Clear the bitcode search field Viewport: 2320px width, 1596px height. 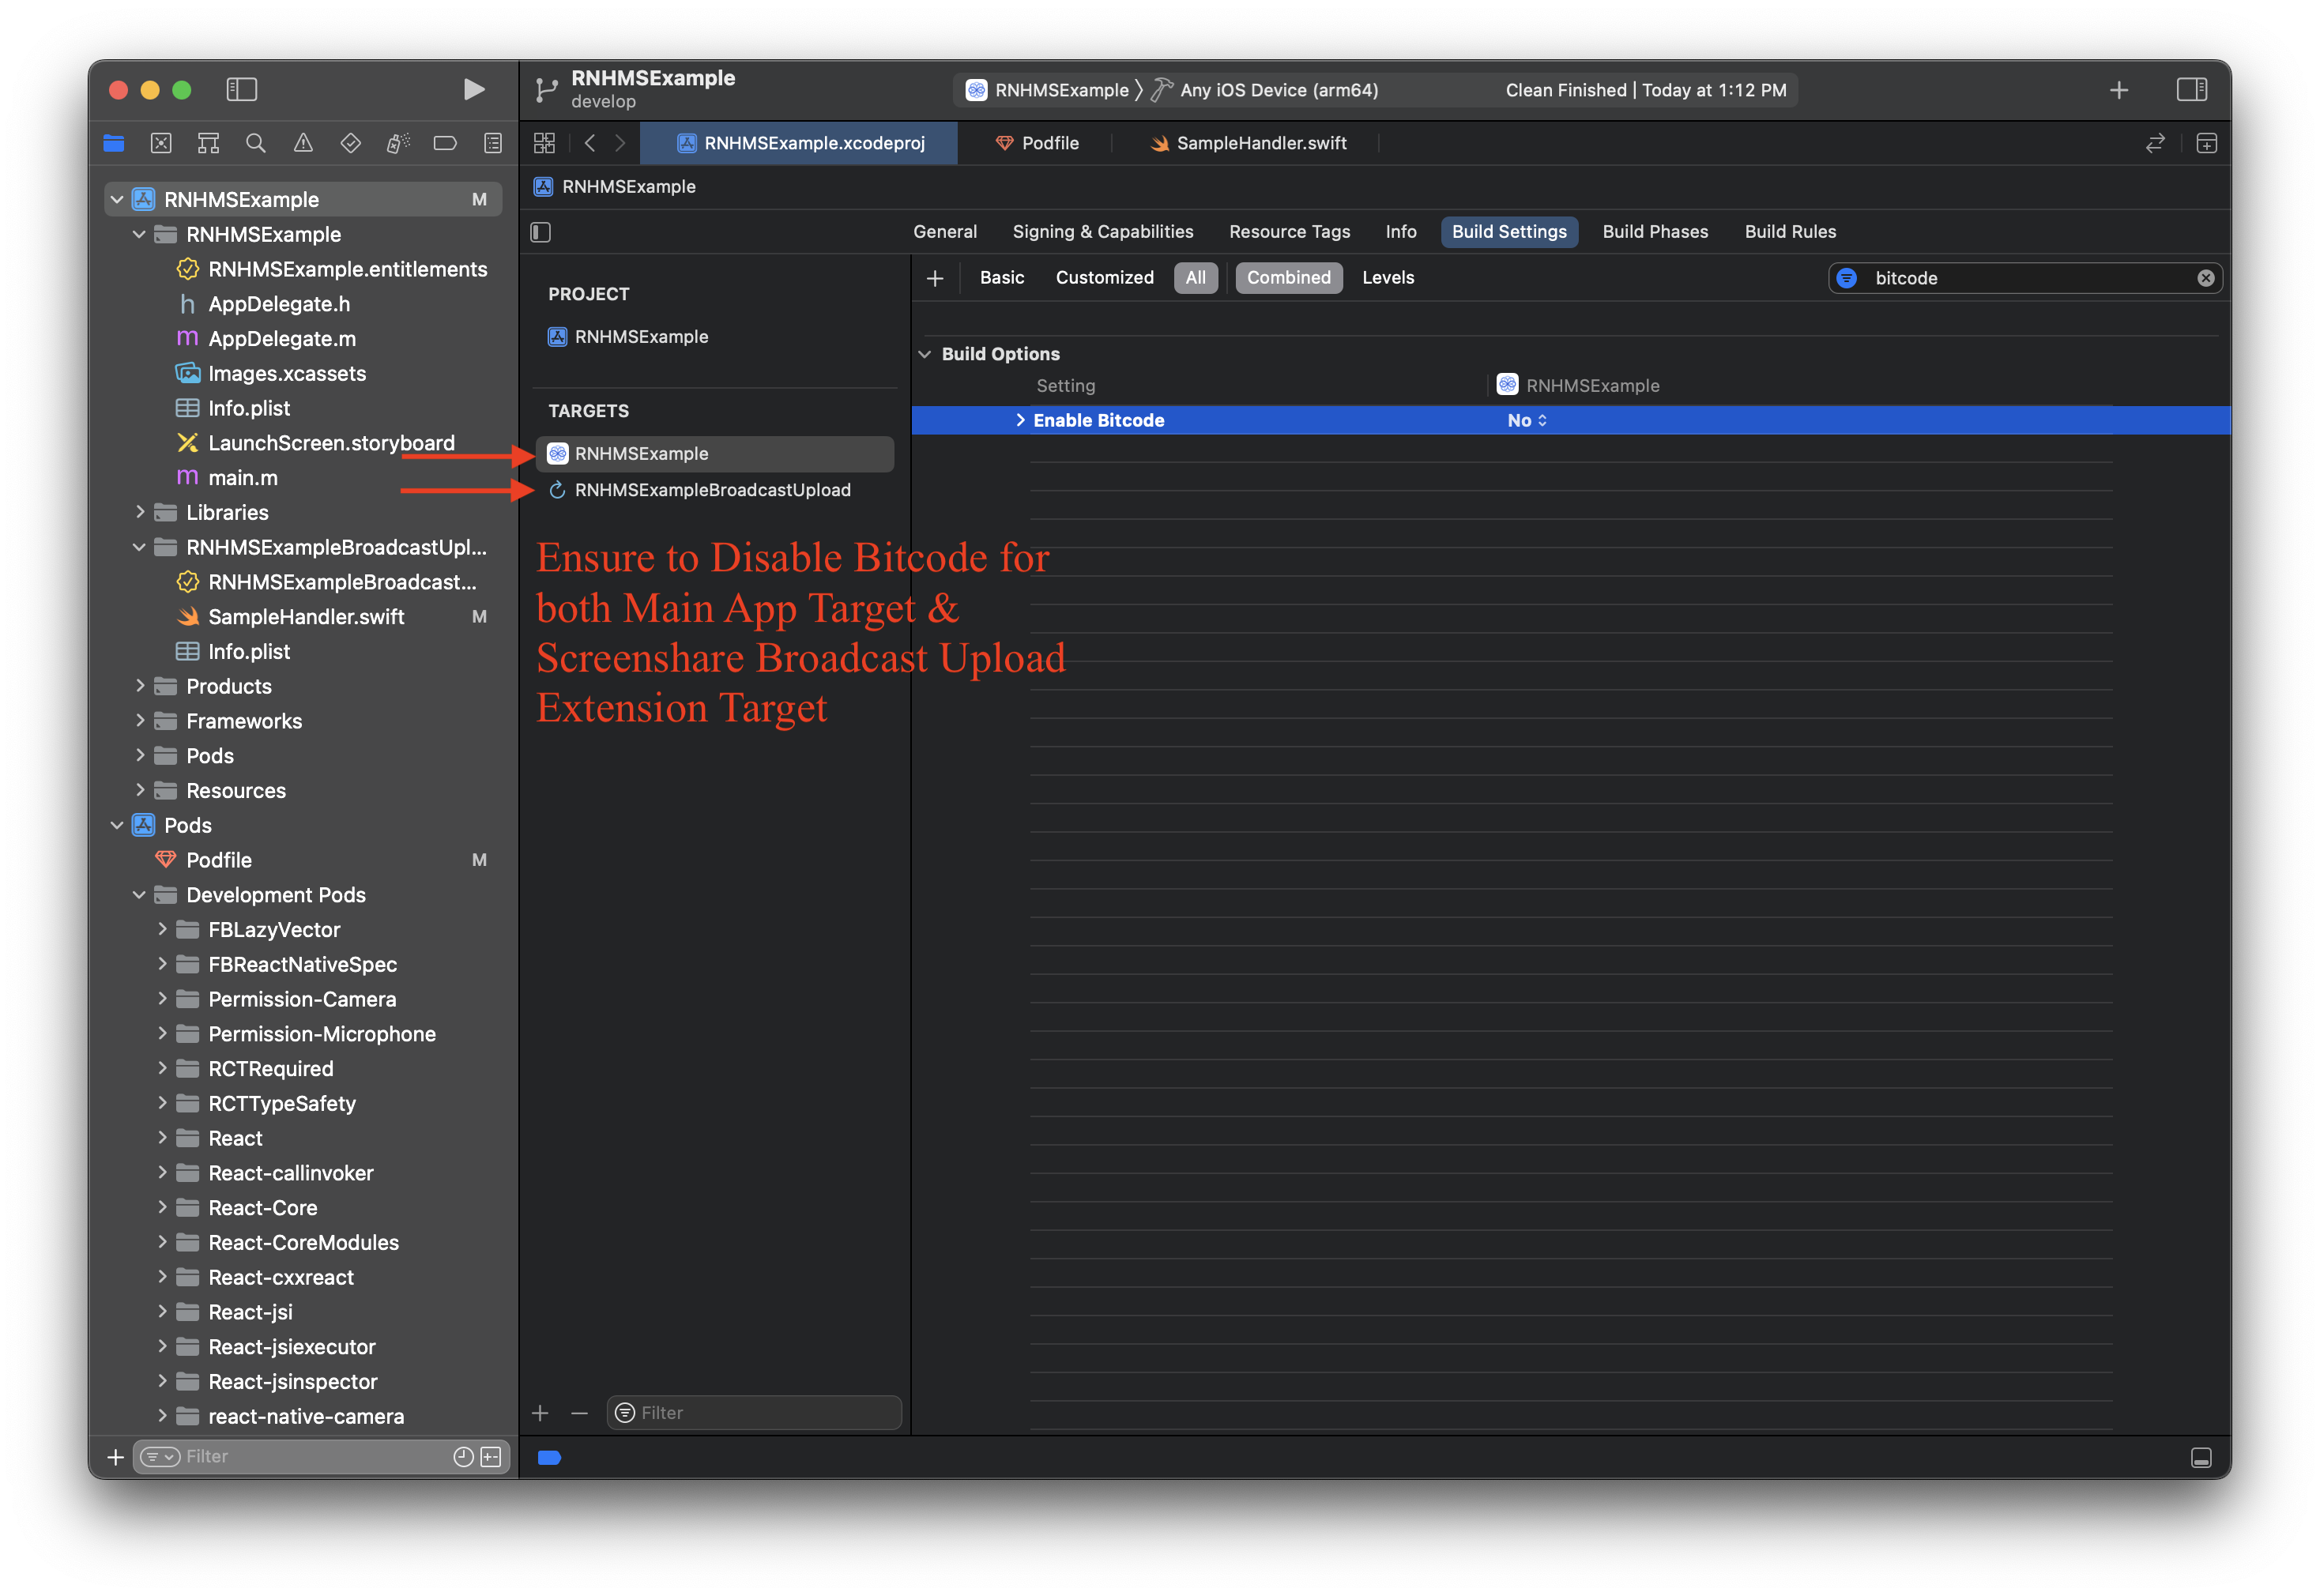tap(2206, 277)
